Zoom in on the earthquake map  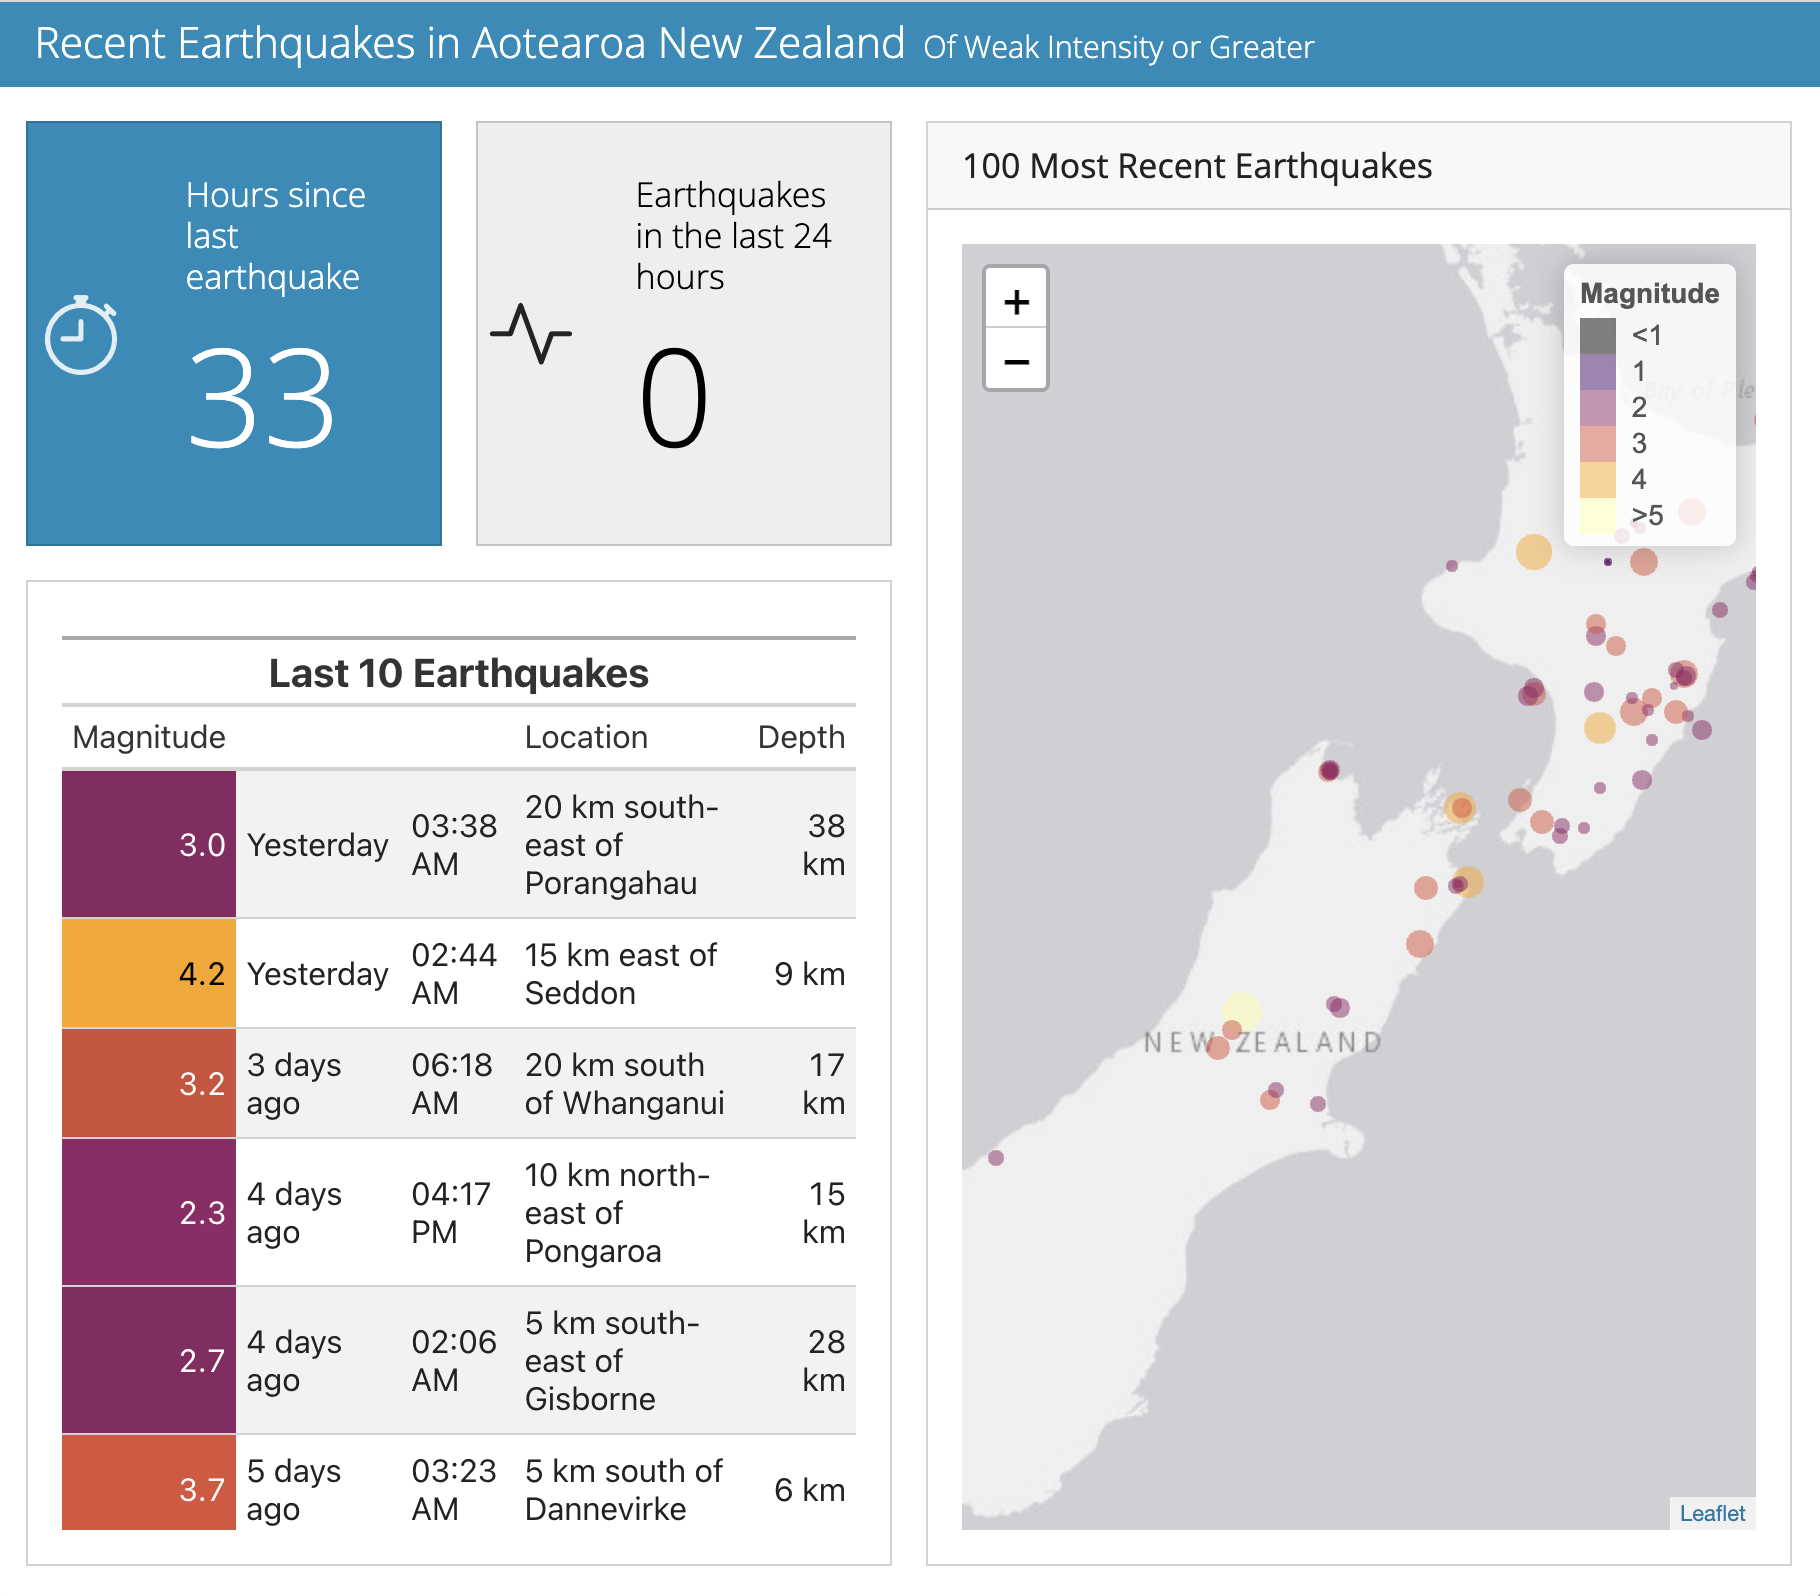click(1016, 300)
